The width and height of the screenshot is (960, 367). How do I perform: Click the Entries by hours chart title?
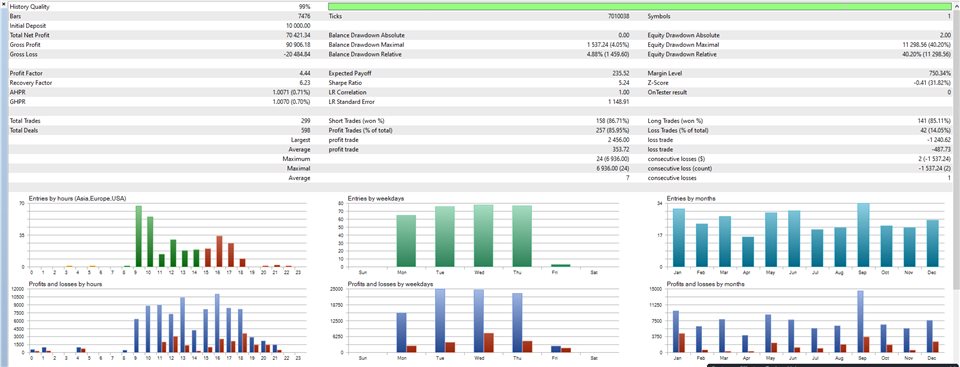tap(77, 198)
